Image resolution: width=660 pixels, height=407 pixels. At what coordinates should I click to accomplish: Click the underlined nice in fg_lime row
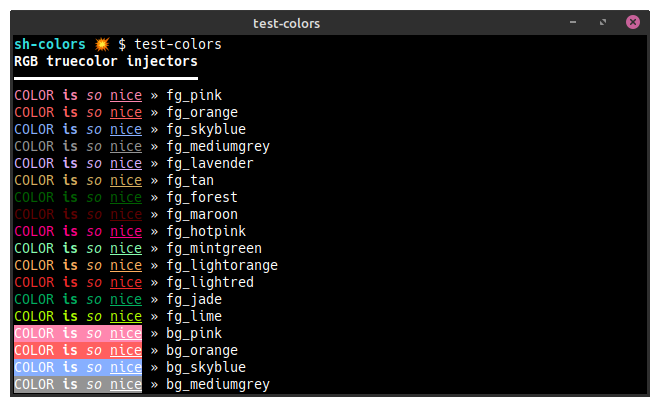[x=126, y=316]
